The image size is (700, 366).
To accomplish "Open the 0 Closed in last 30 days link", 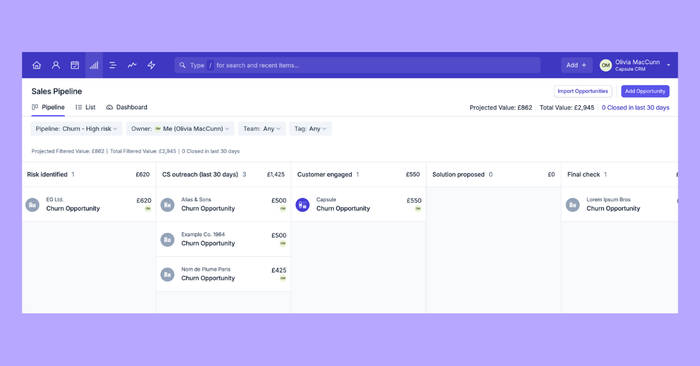I will point(635,108).
